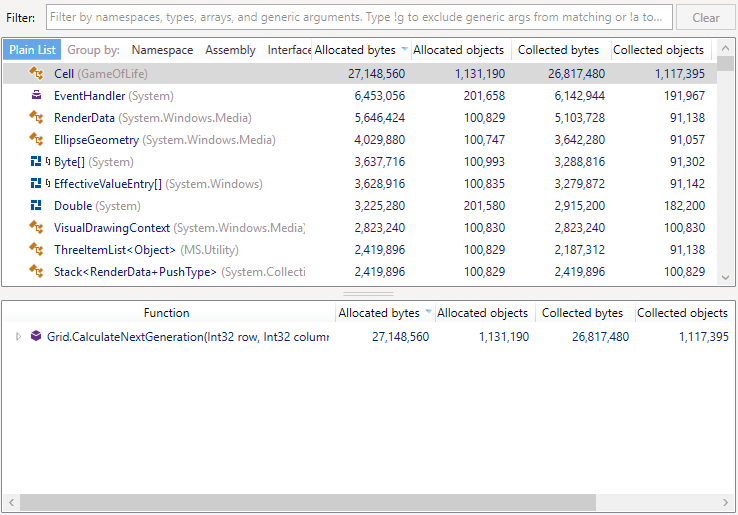Screen dimensions: 738x515
Task: Click the 91,057 collected objects value
Action: pos(687,140)
